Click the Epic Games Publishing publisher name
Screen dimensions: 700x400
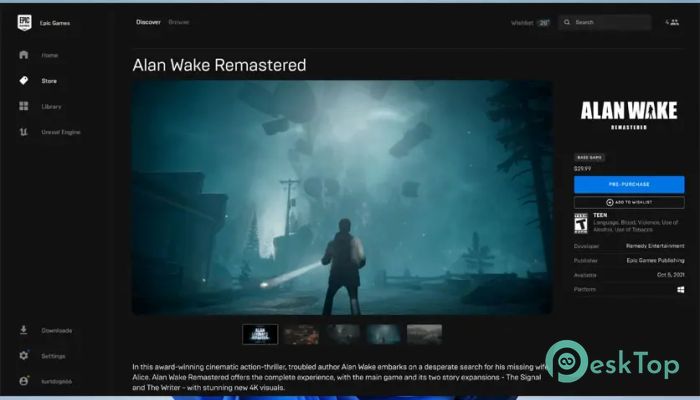point(655,260)
